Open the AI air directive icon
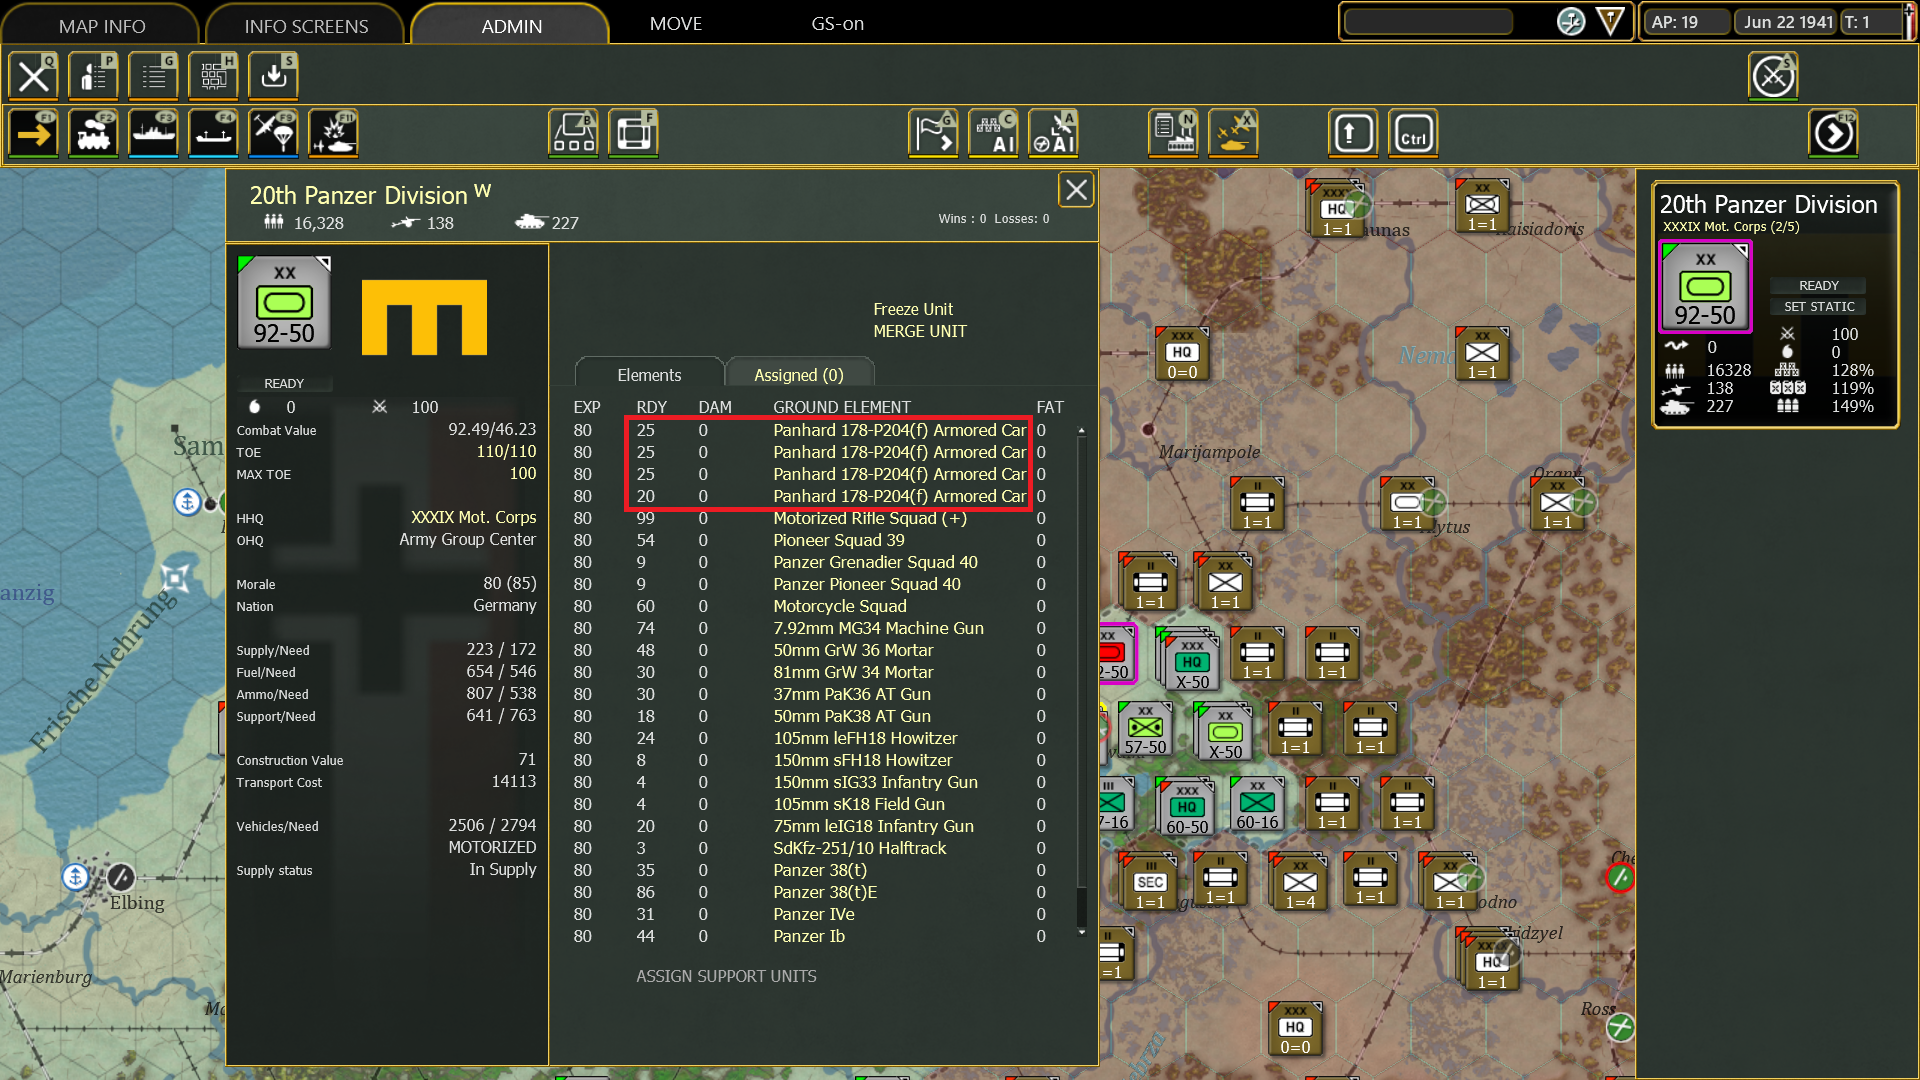This screenshot has height=1080, width=1920. coord(1053,133)
